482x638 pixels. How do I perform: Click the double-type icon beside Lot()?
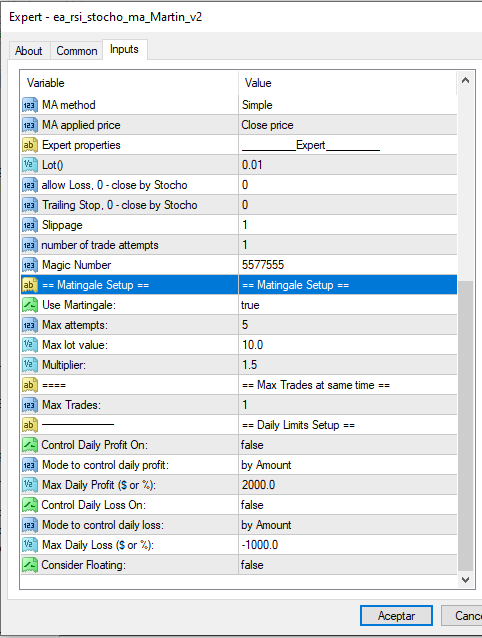(30, 165)
